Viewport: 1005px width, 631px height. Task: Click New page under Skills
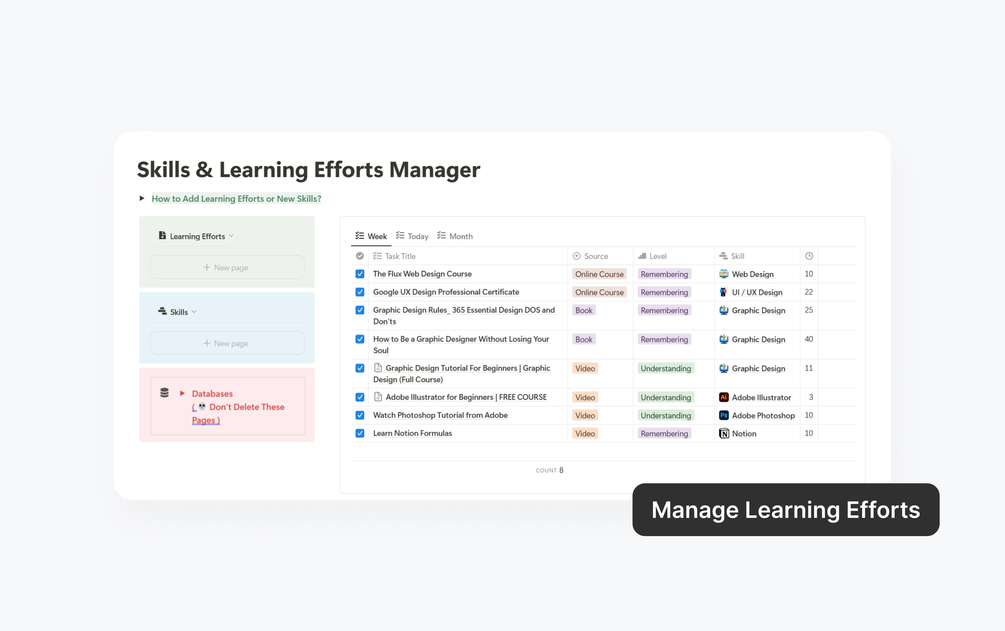pos(227,343)
